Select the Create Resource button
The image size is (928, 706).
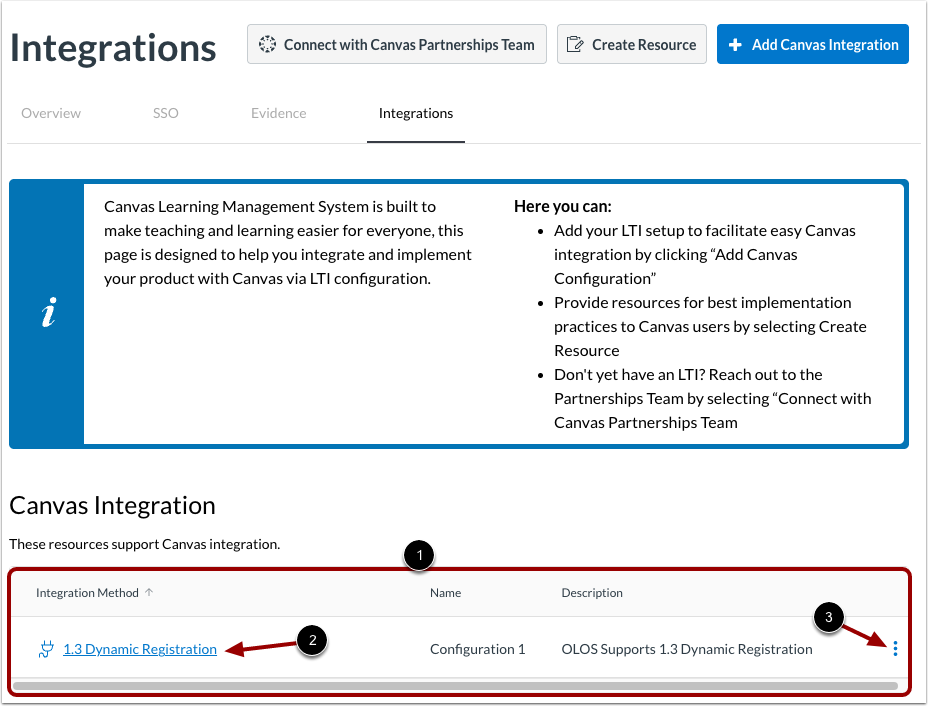(631, 44)
